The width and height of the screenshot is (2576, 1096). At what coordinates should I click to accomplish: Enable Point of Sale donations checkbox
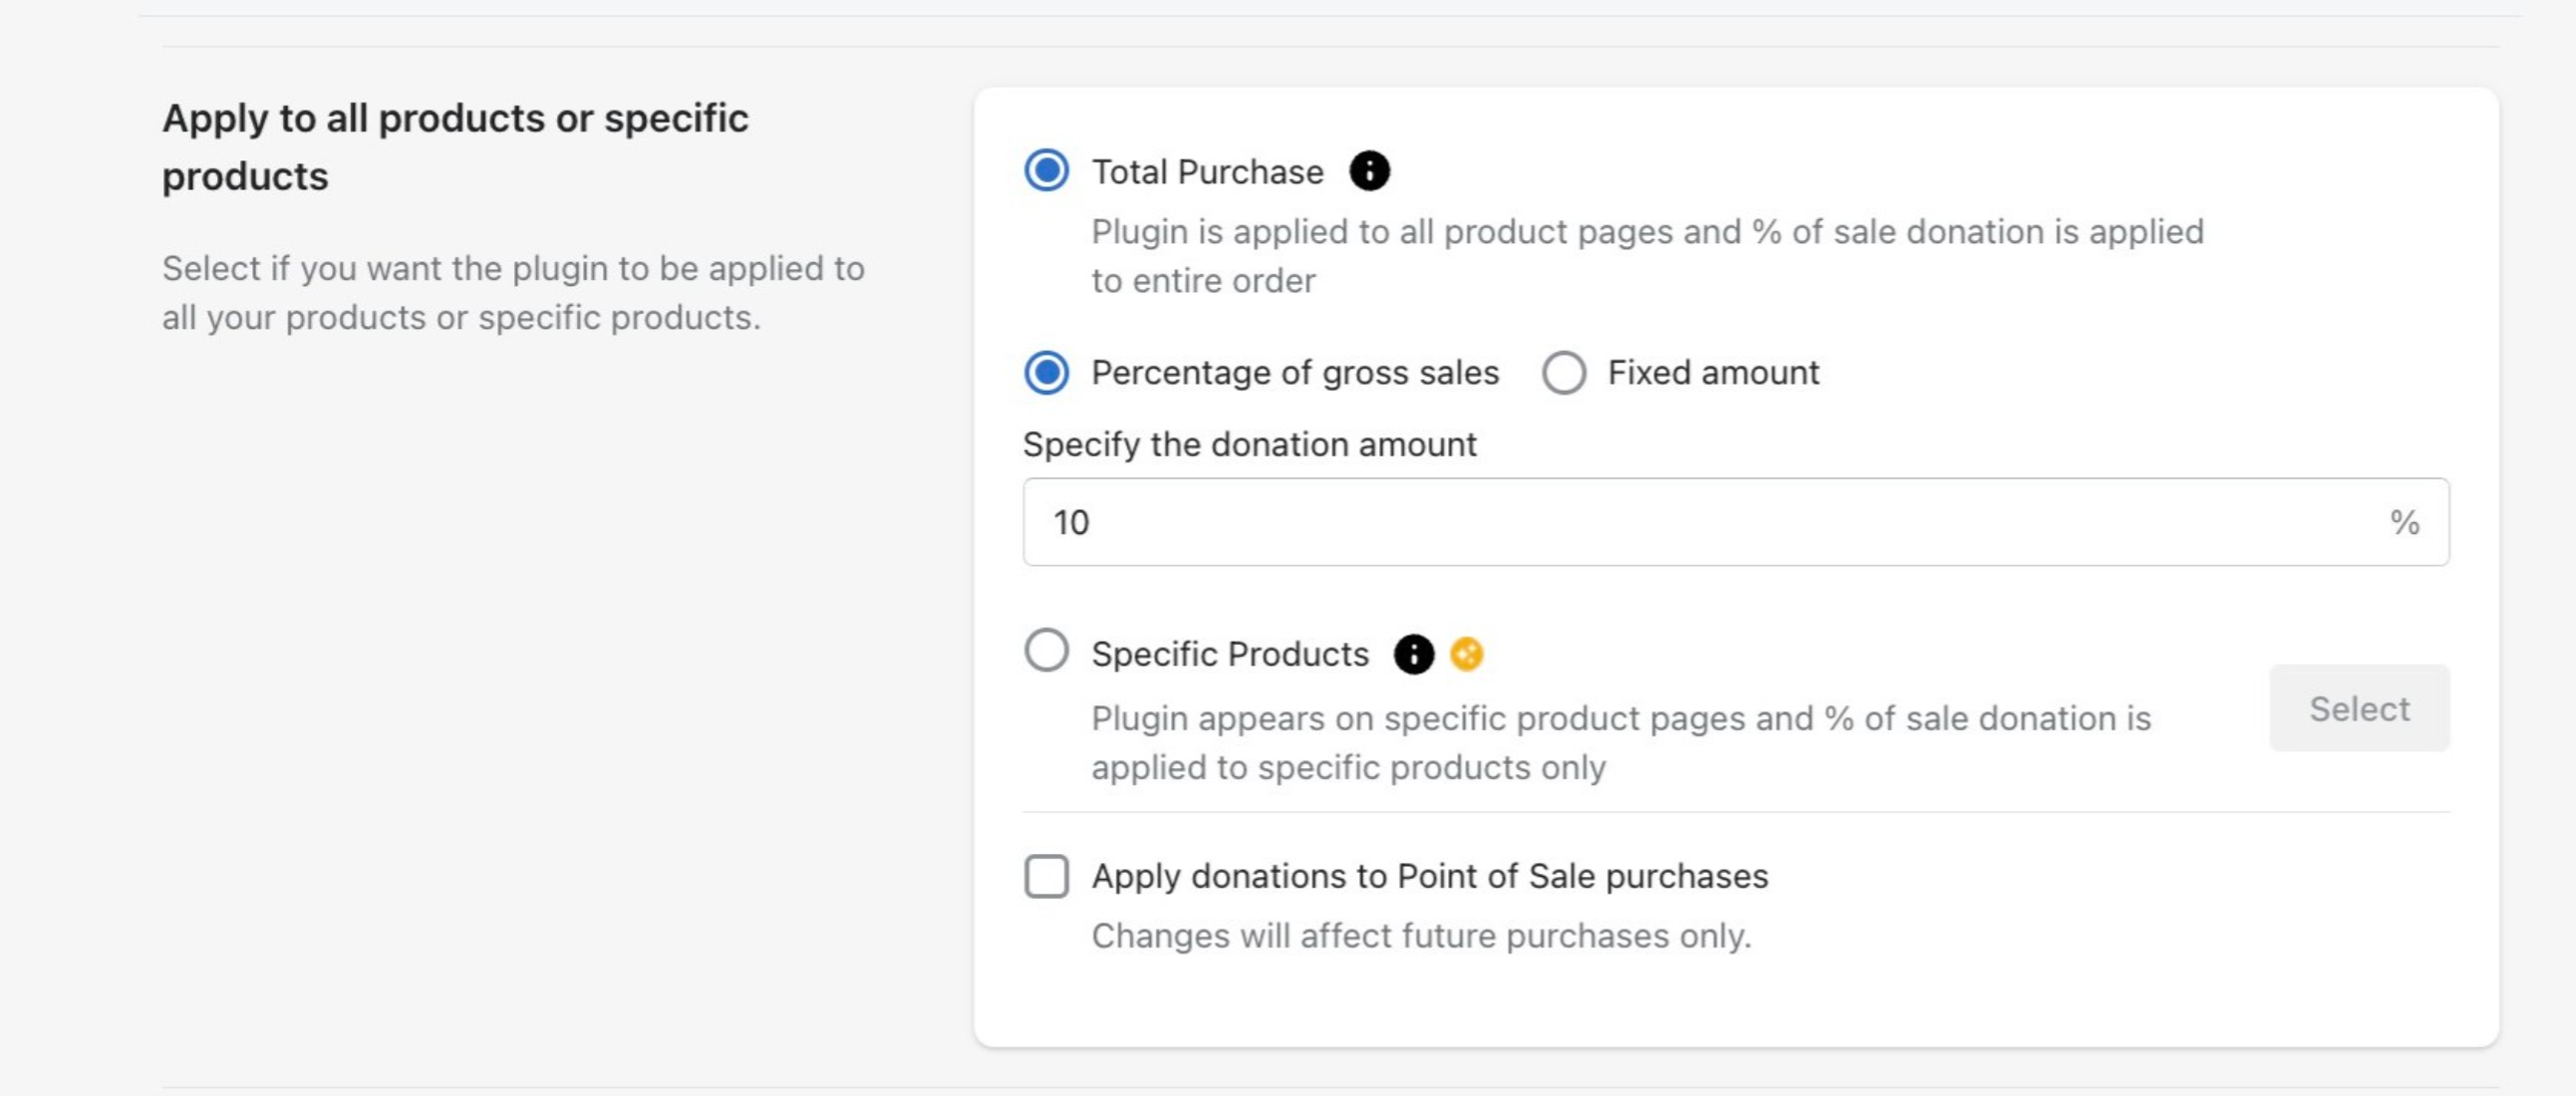pos(1046,876)
